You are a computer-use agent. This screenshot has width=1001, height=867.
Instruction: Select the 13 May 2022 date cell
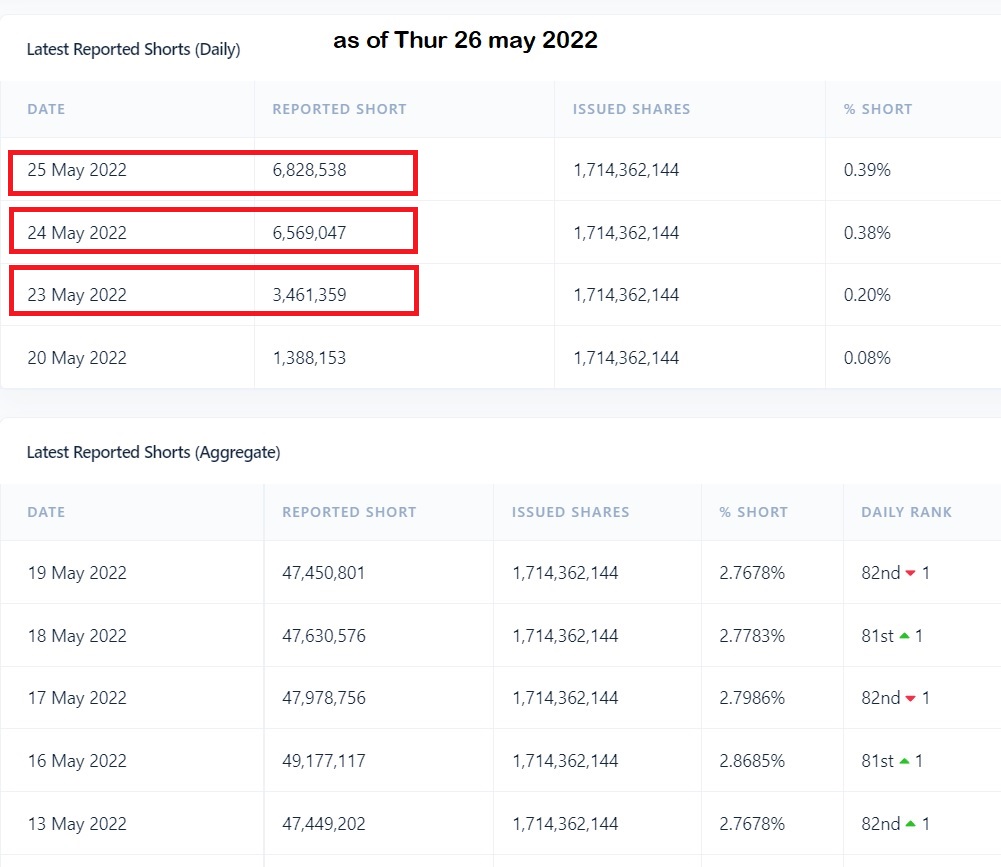tap(77, 824)
